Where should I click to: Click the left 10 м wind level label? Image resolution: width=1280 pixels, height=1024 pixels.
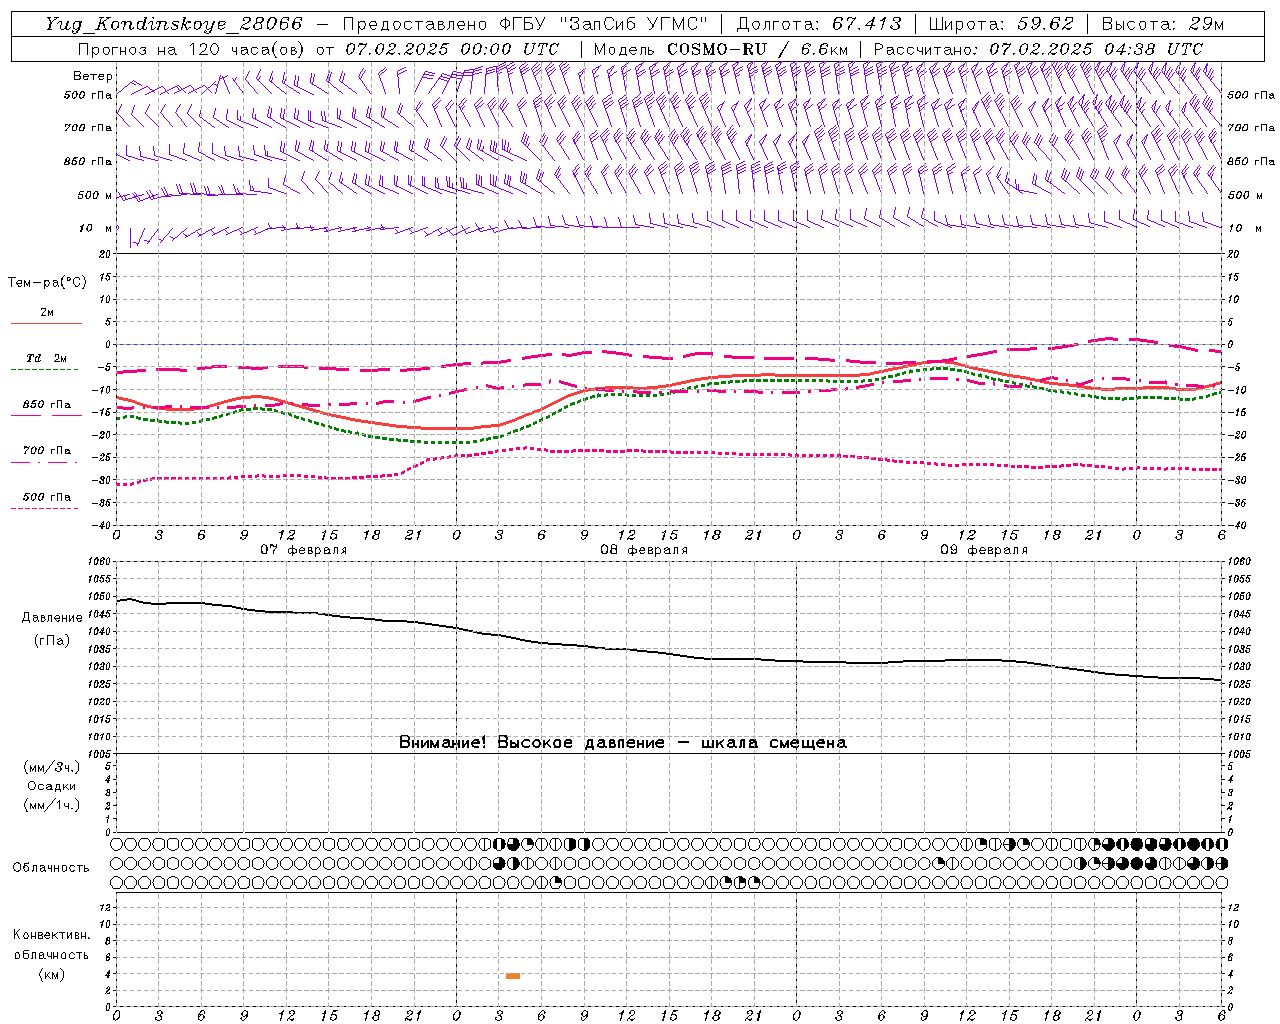(x=96, y=228)
